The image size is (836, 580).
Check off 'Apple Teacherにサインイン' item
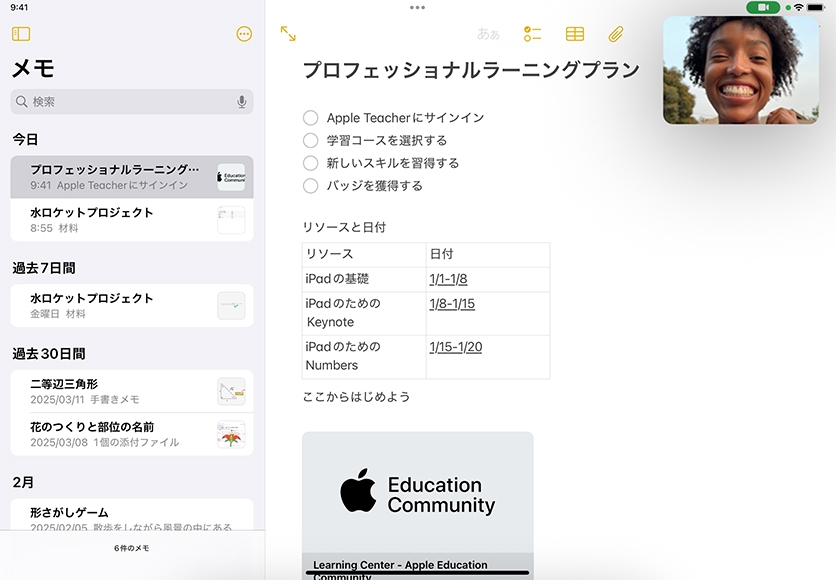[x=311, y=118]
